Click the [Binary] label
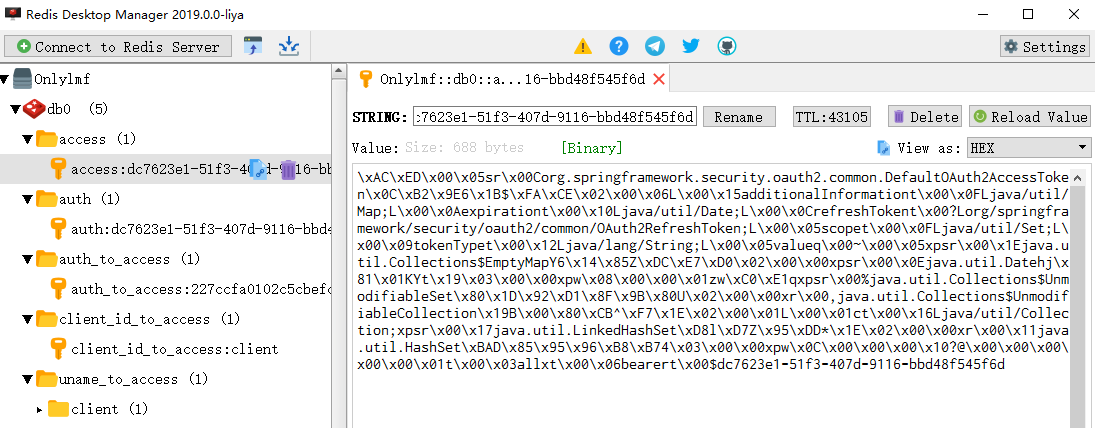The height and width of the screenshot is (428, 1095). [591, 148]
